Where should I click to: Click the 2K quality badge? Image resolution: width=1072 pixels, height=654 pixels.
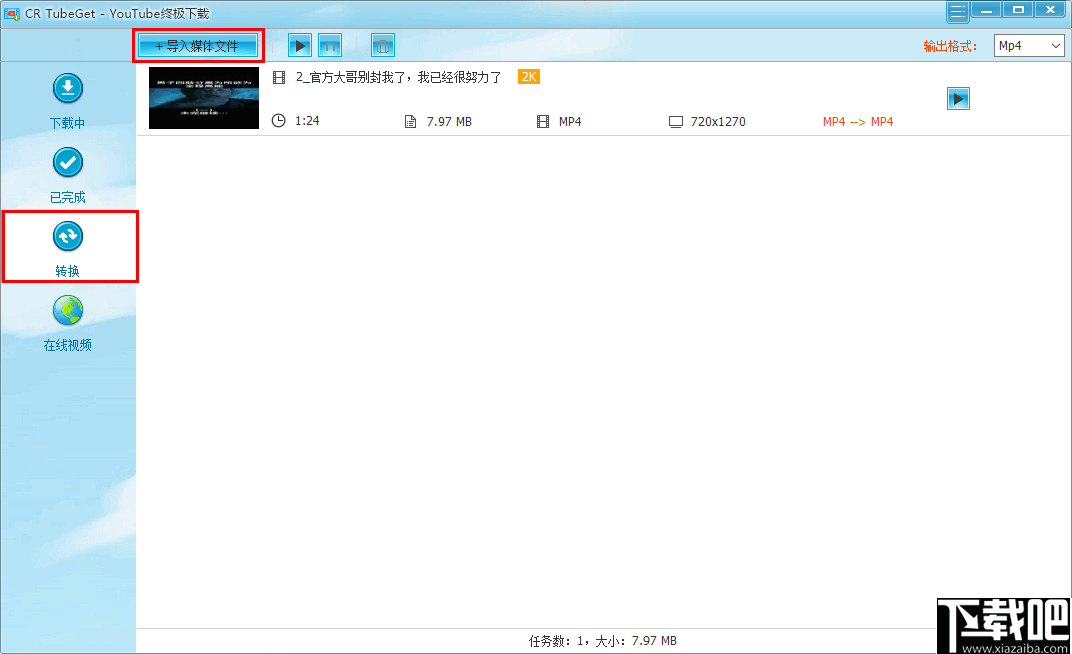pos(529,77)
